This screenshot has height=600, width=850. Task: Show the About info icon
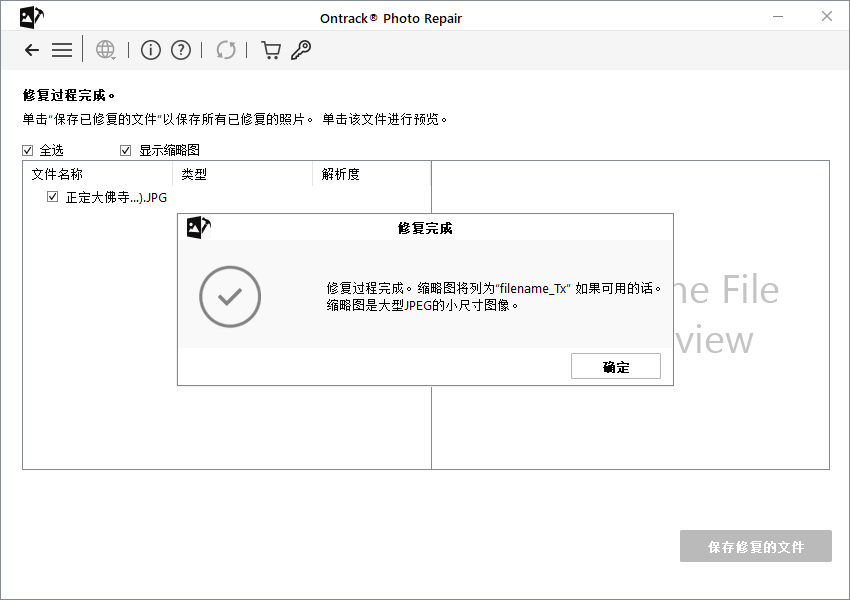click(x=151, y=50)
